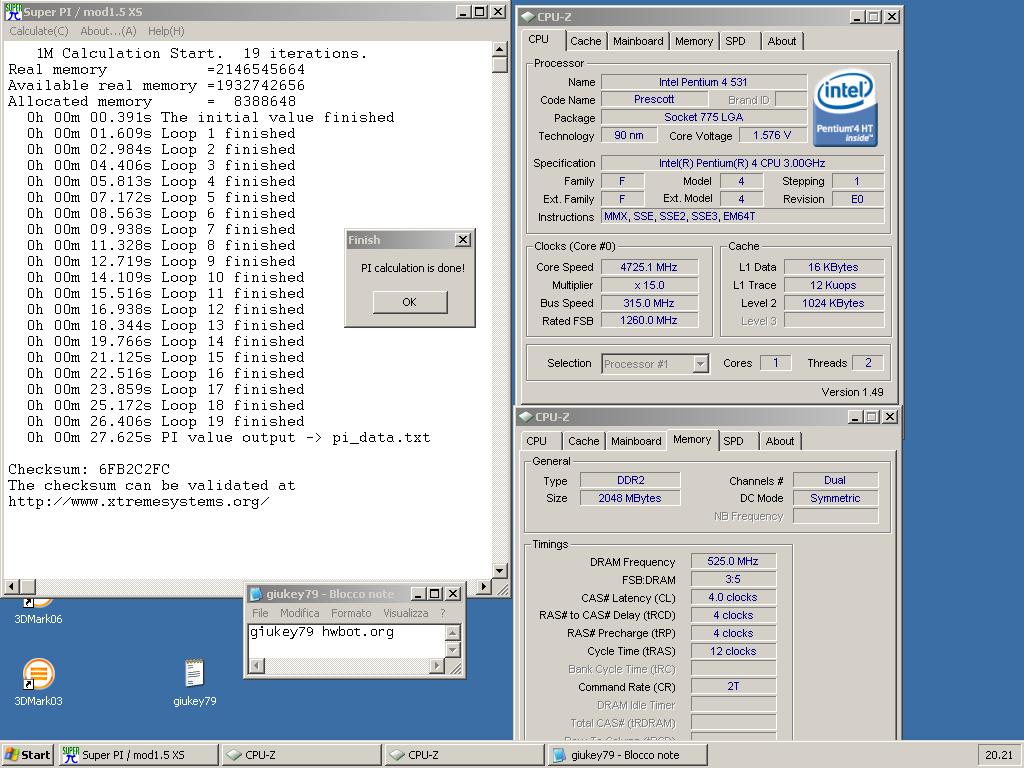Open the ? help menu in Notepad
1024x768 pixels.
click(x=442, y=613)
